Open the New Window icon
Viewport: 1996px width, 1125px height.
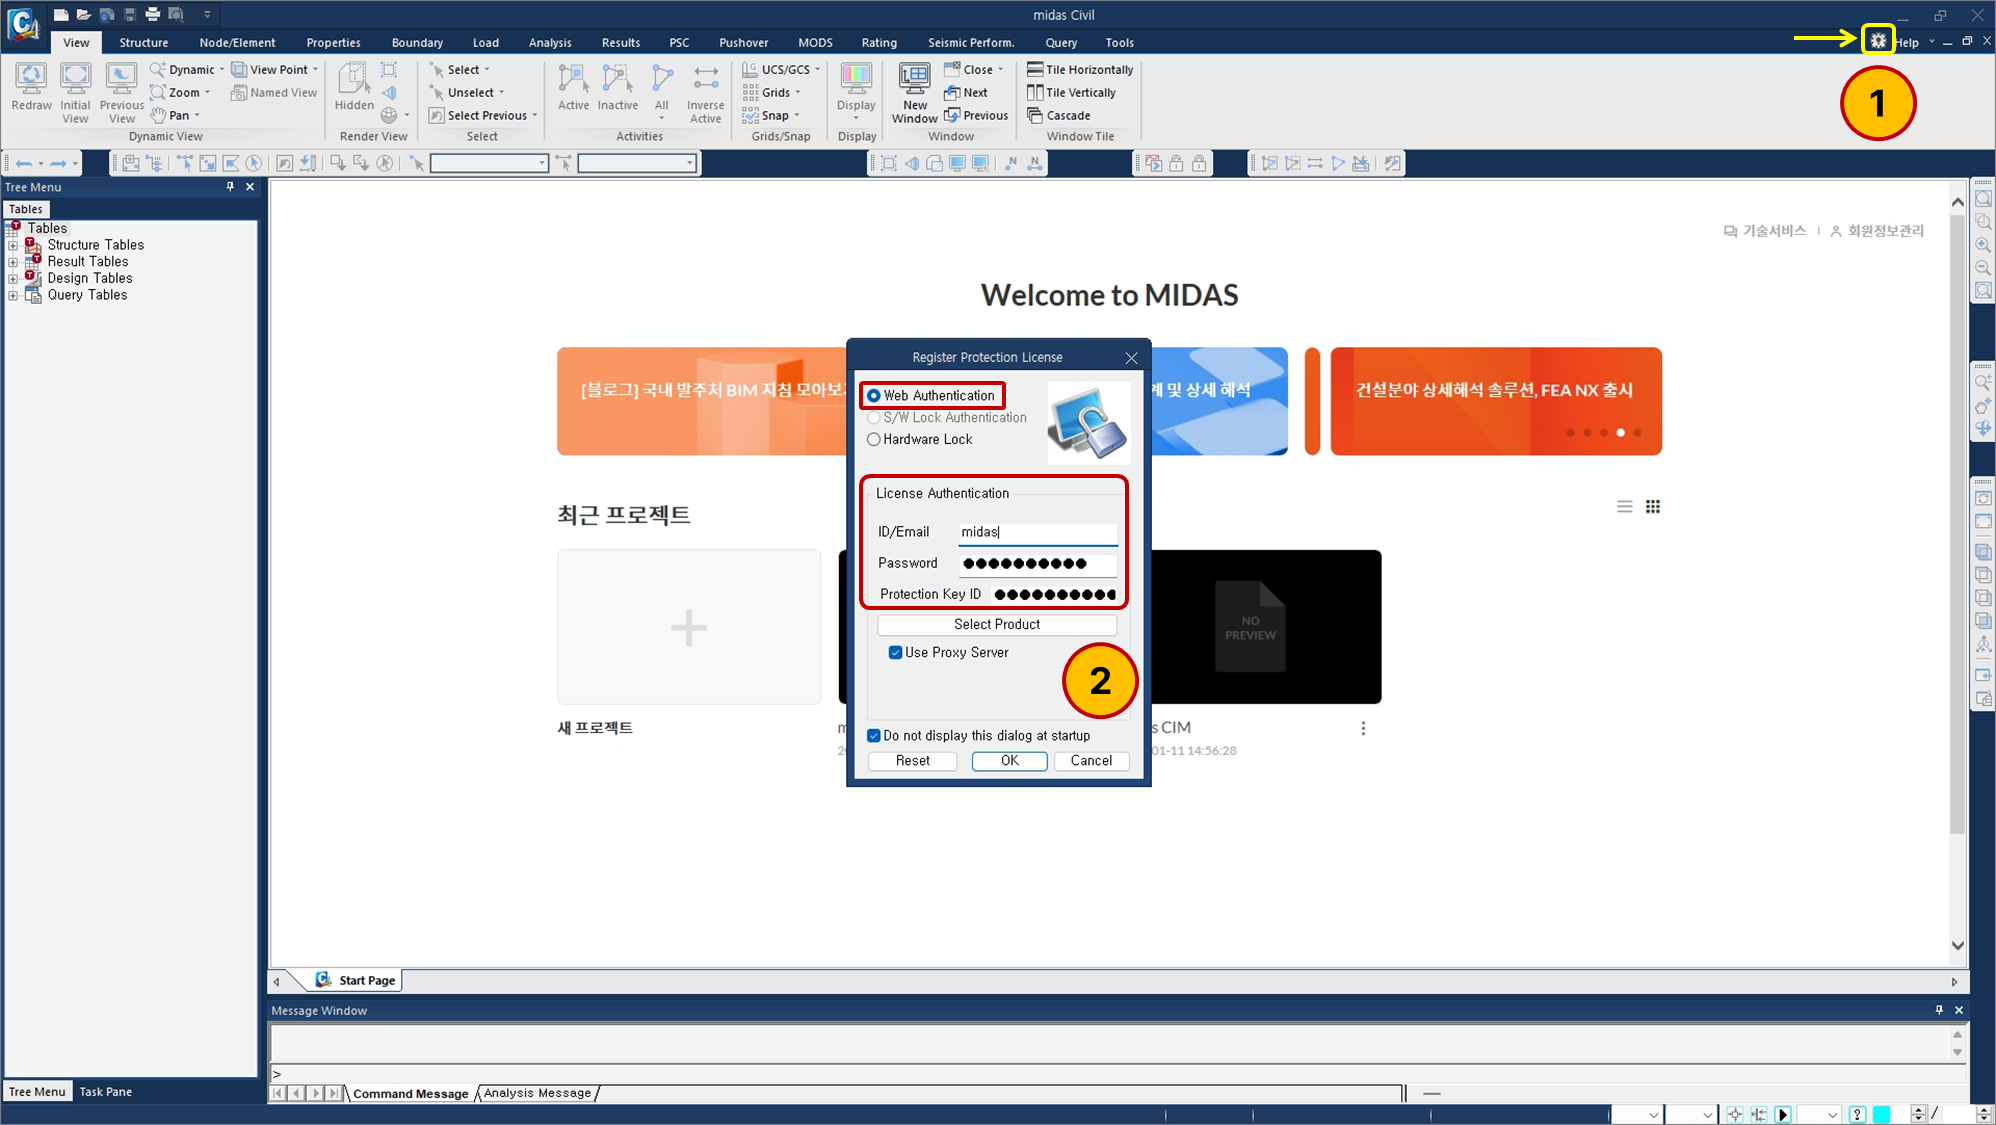pos(915,93)
